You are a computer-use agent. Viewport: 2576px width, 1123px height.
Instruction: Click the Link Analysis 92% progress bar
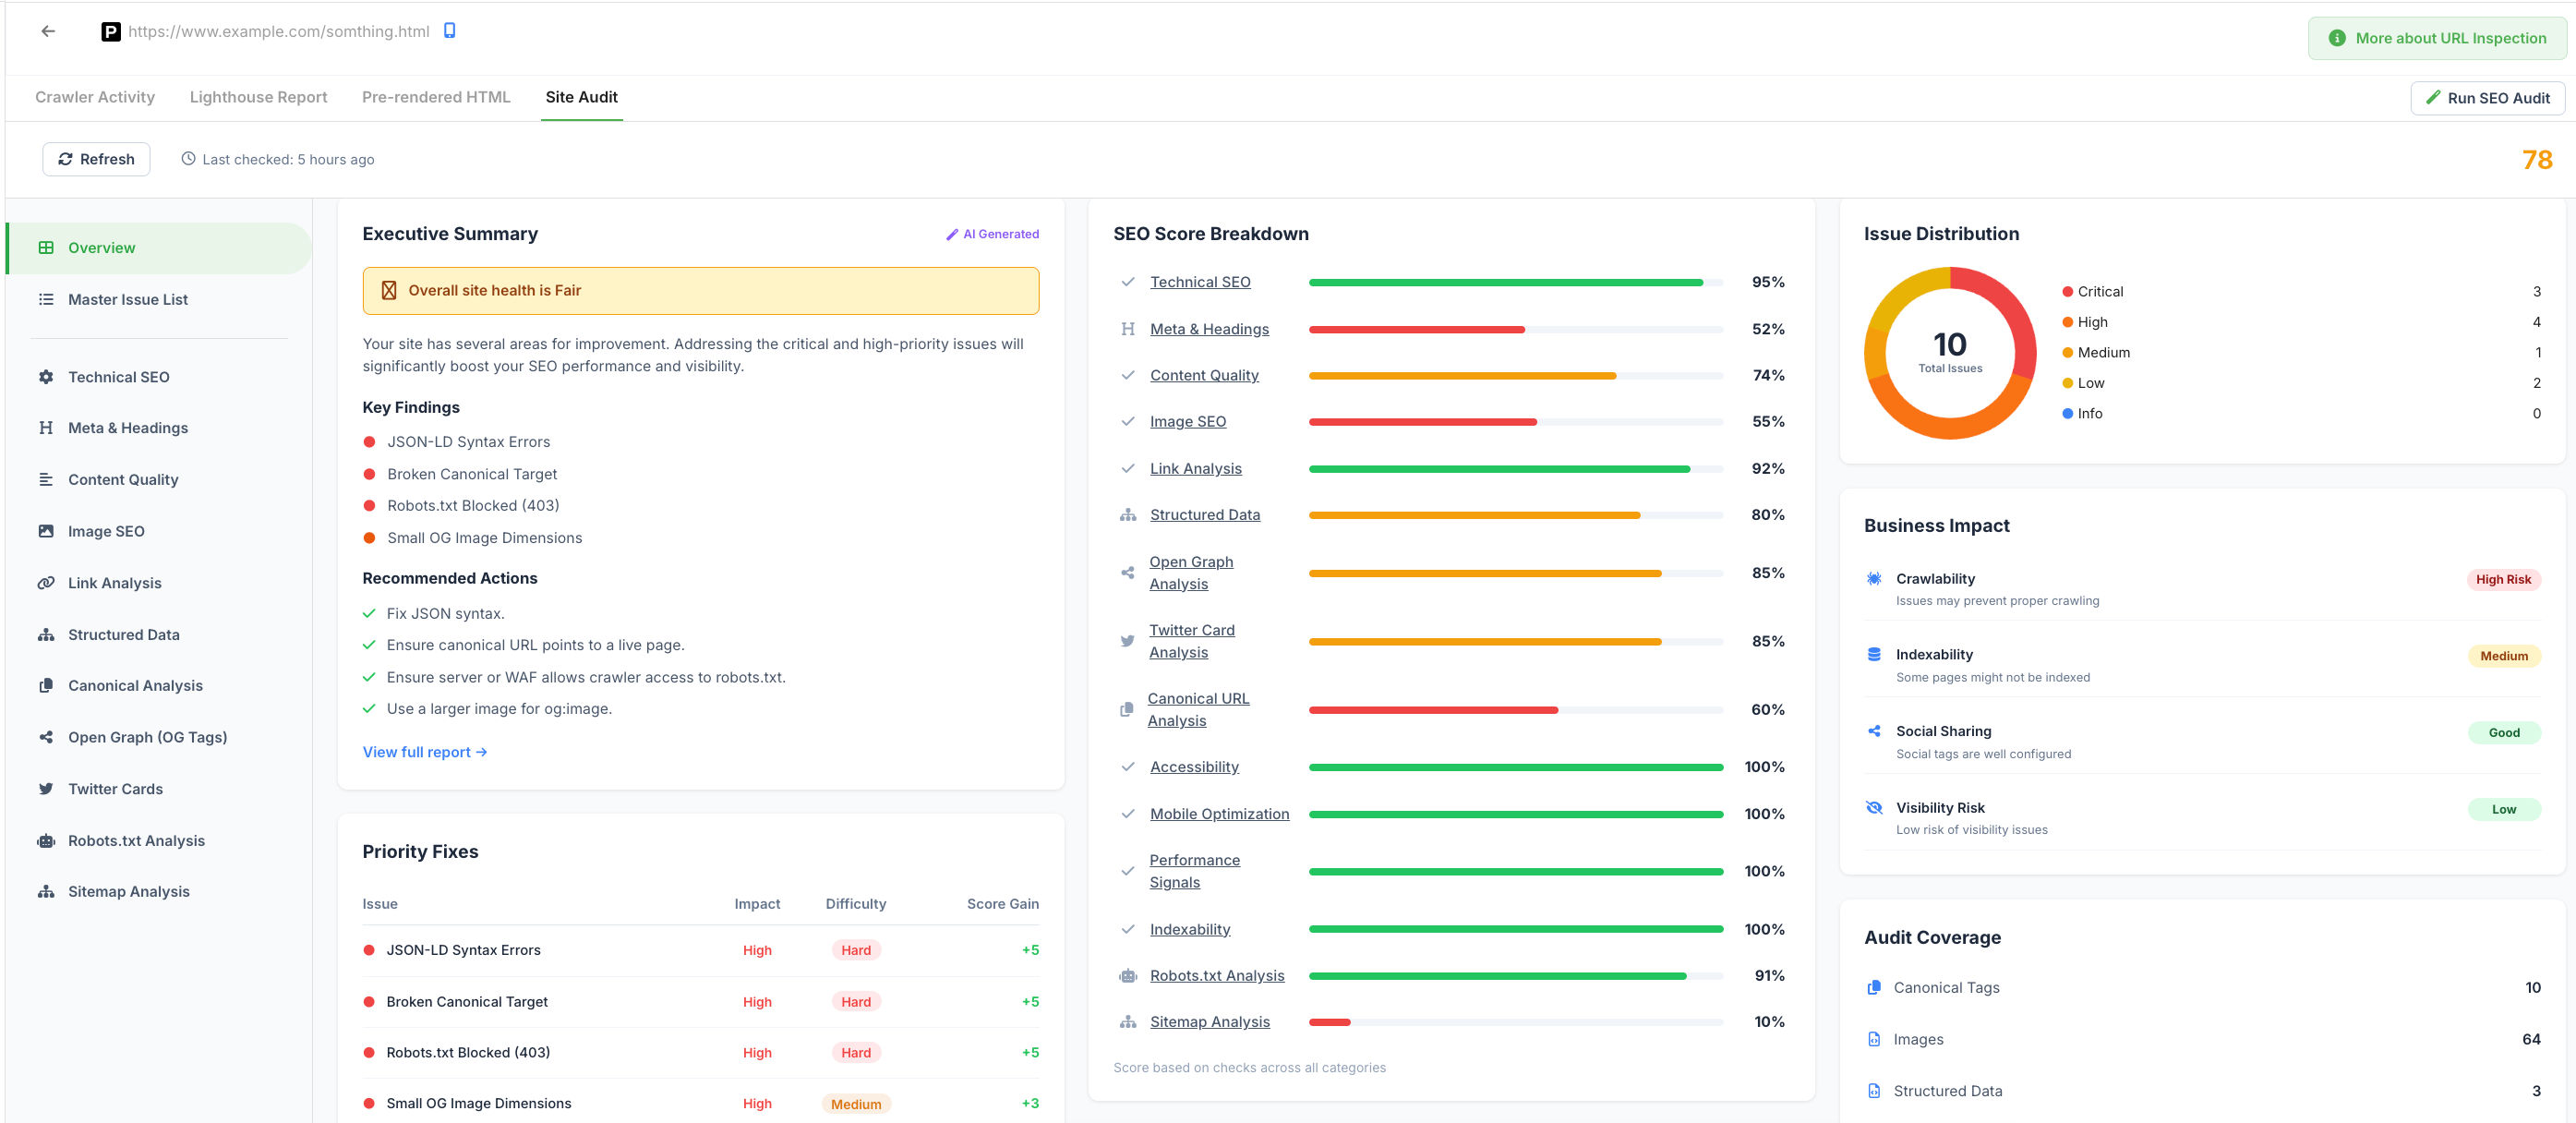coord(1515,469)
